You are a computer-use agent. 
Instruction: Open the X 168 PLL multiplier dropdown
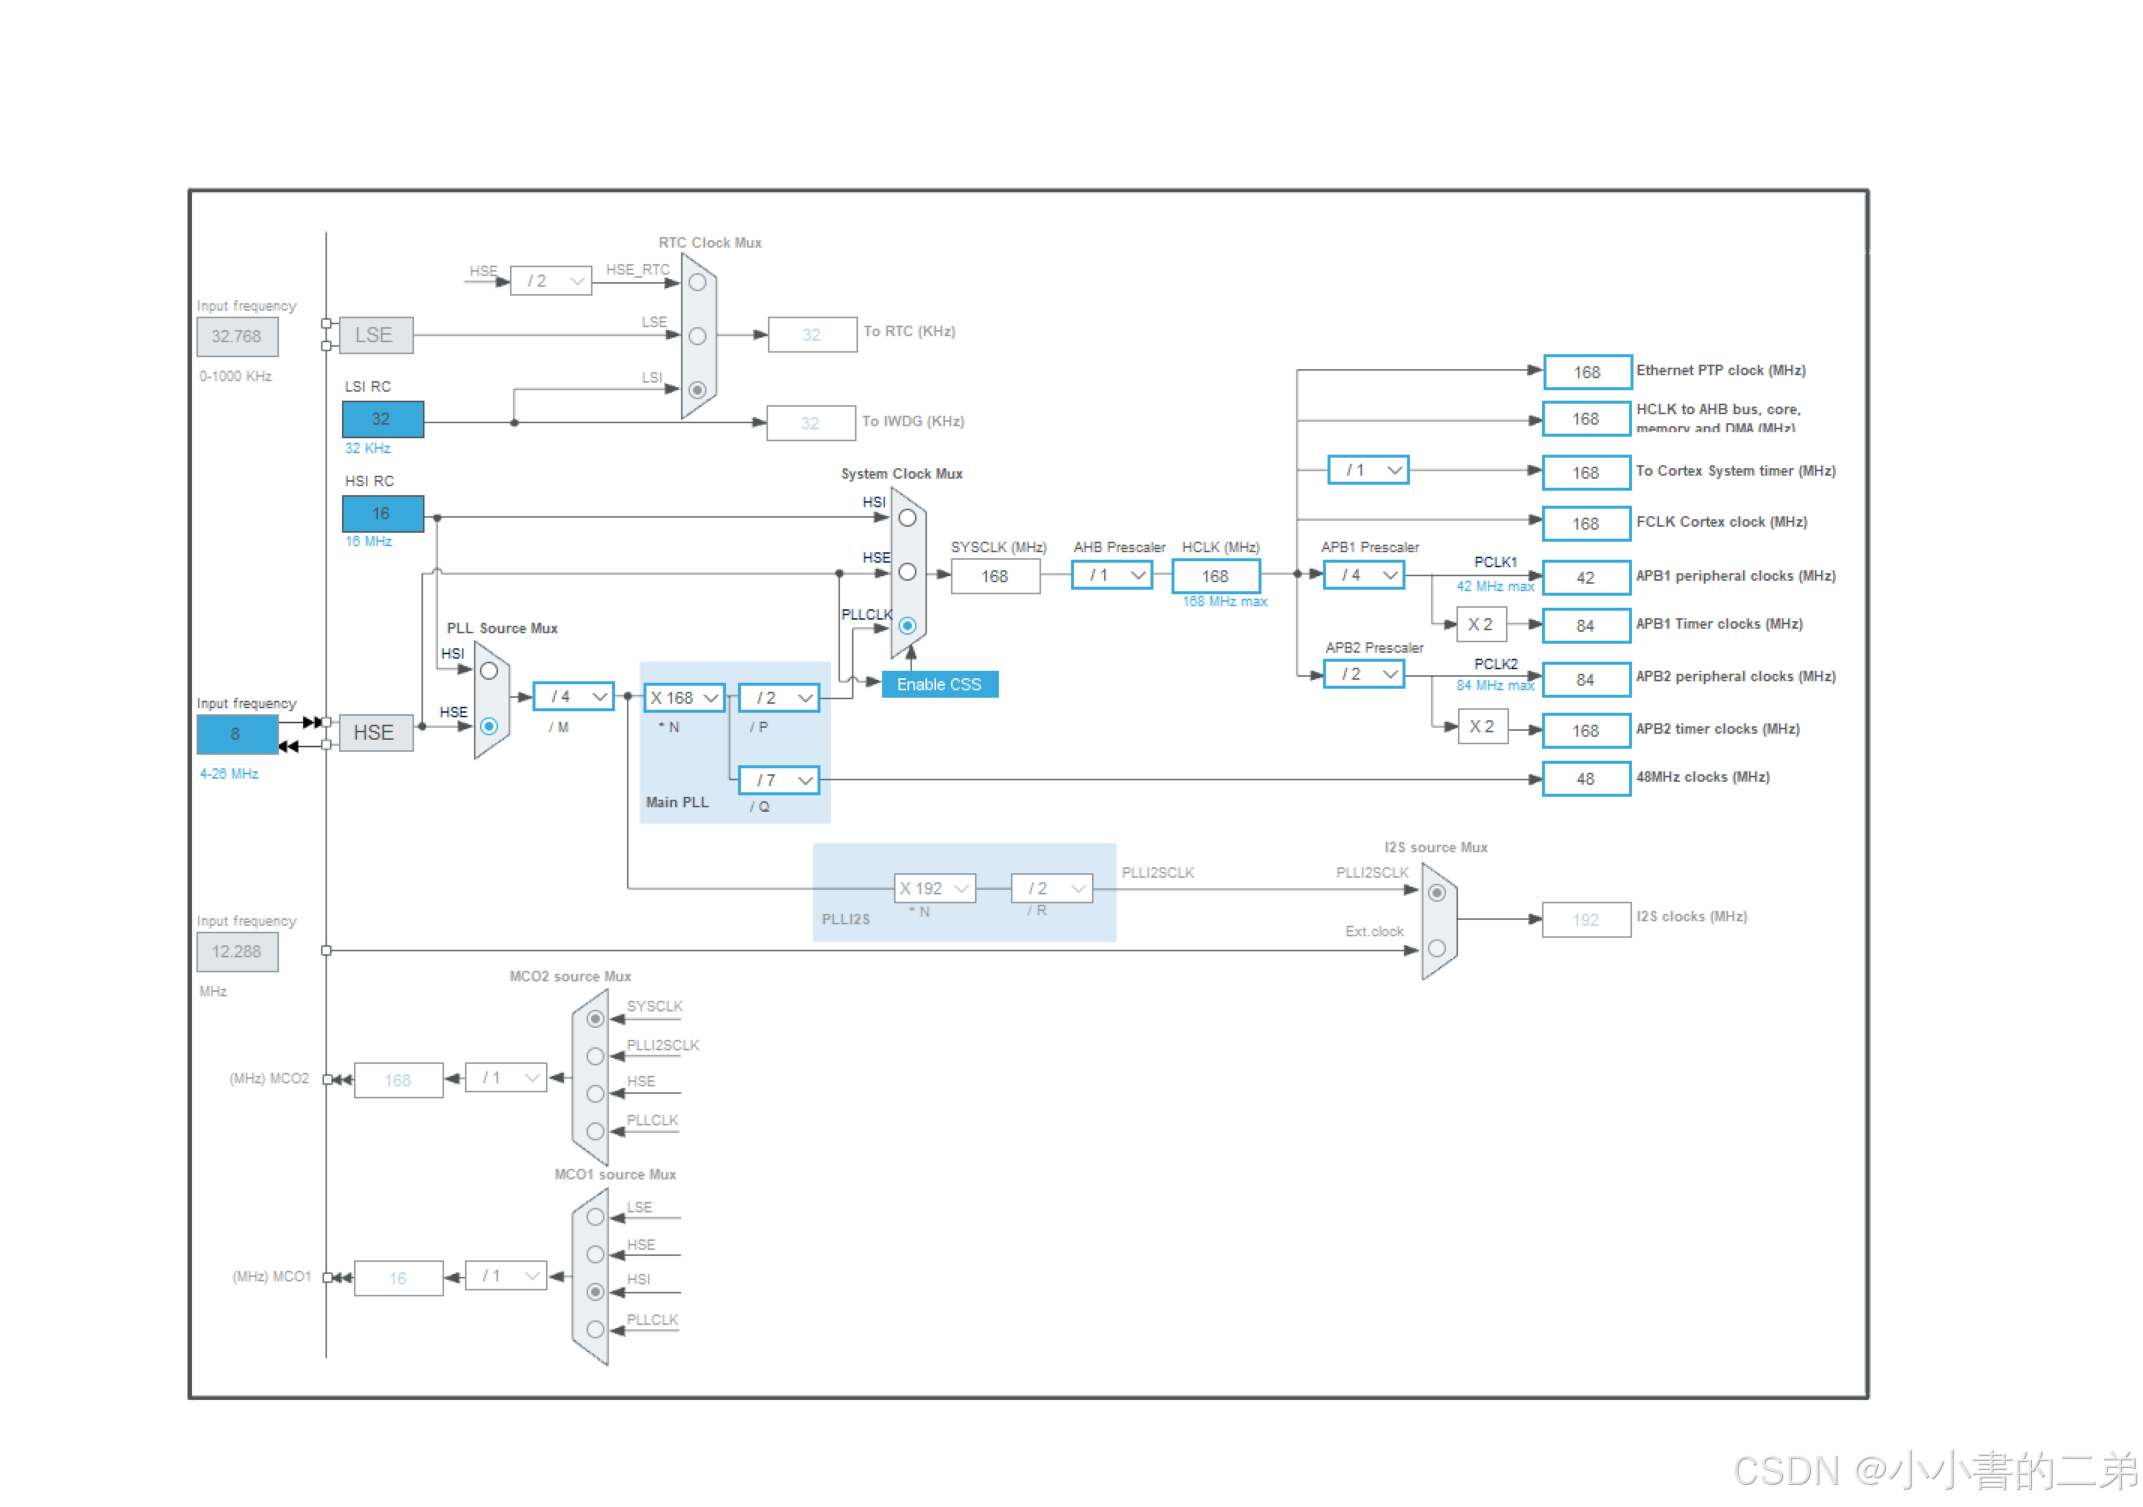coord(684,697)
